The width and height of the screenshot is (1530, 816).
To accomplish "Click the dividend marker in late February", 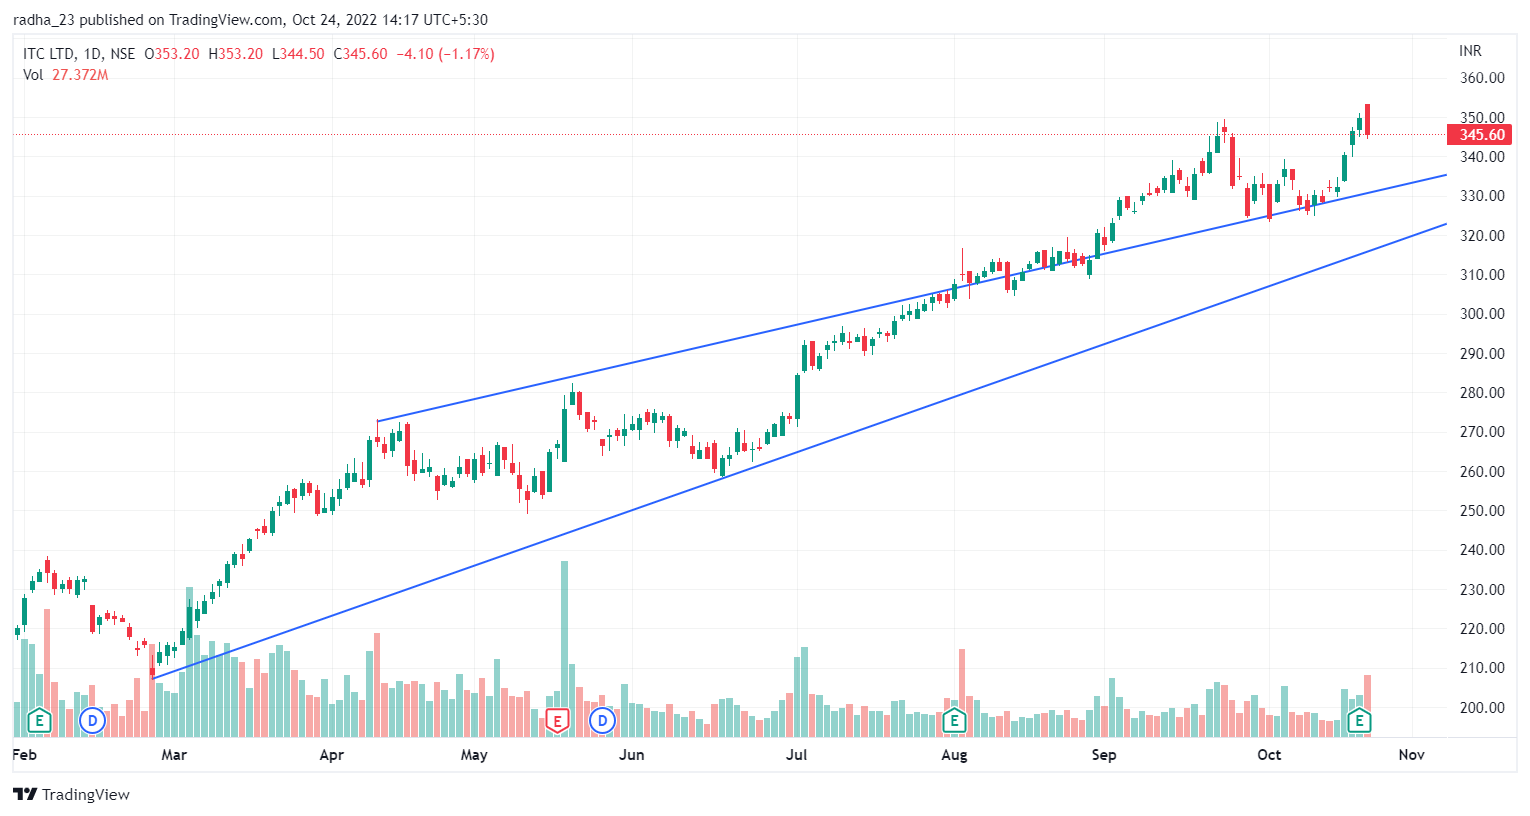I will tap(93, 720).
